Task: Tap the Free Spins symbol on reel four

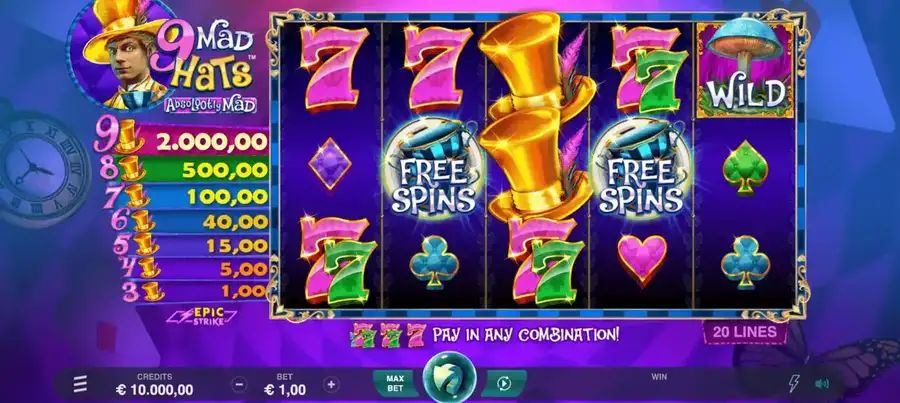Action: (641, 169)
